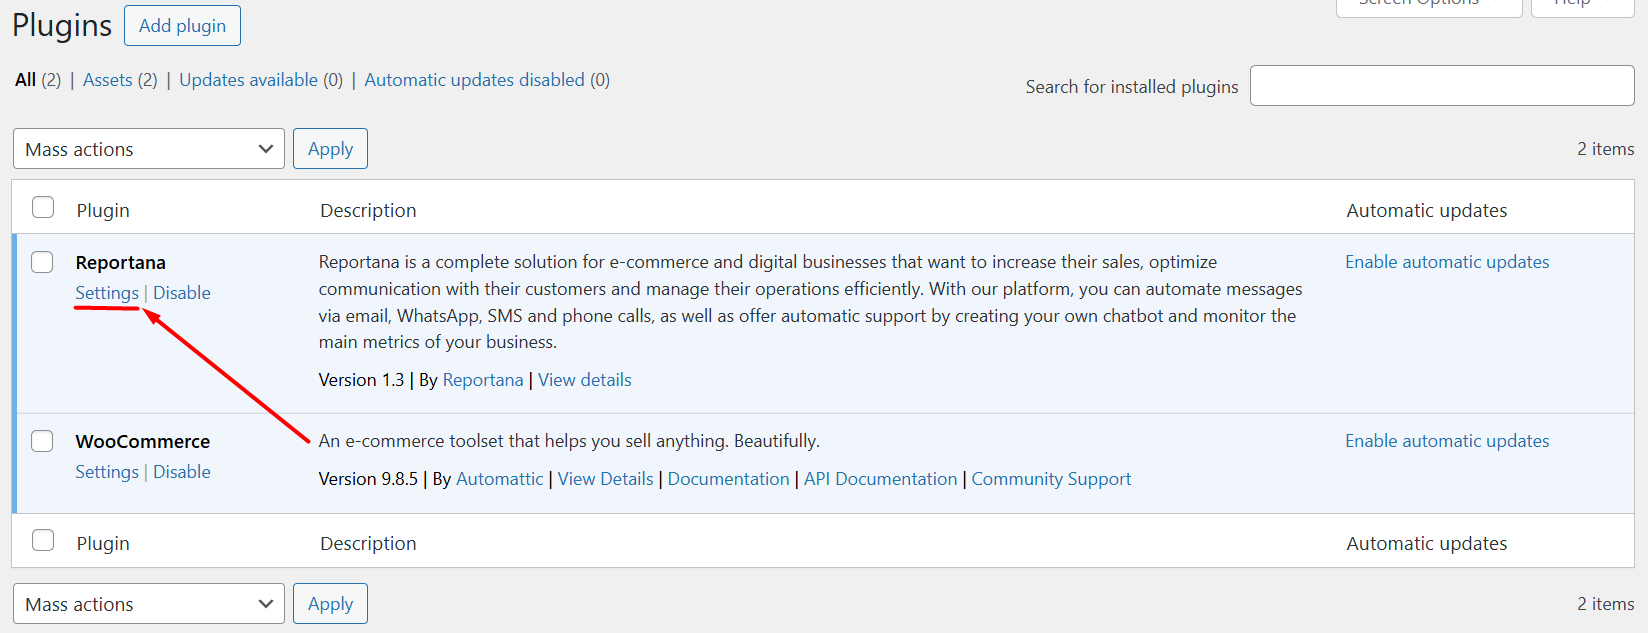
Task: Select the All plugins filter
Action: coord(25,80)
